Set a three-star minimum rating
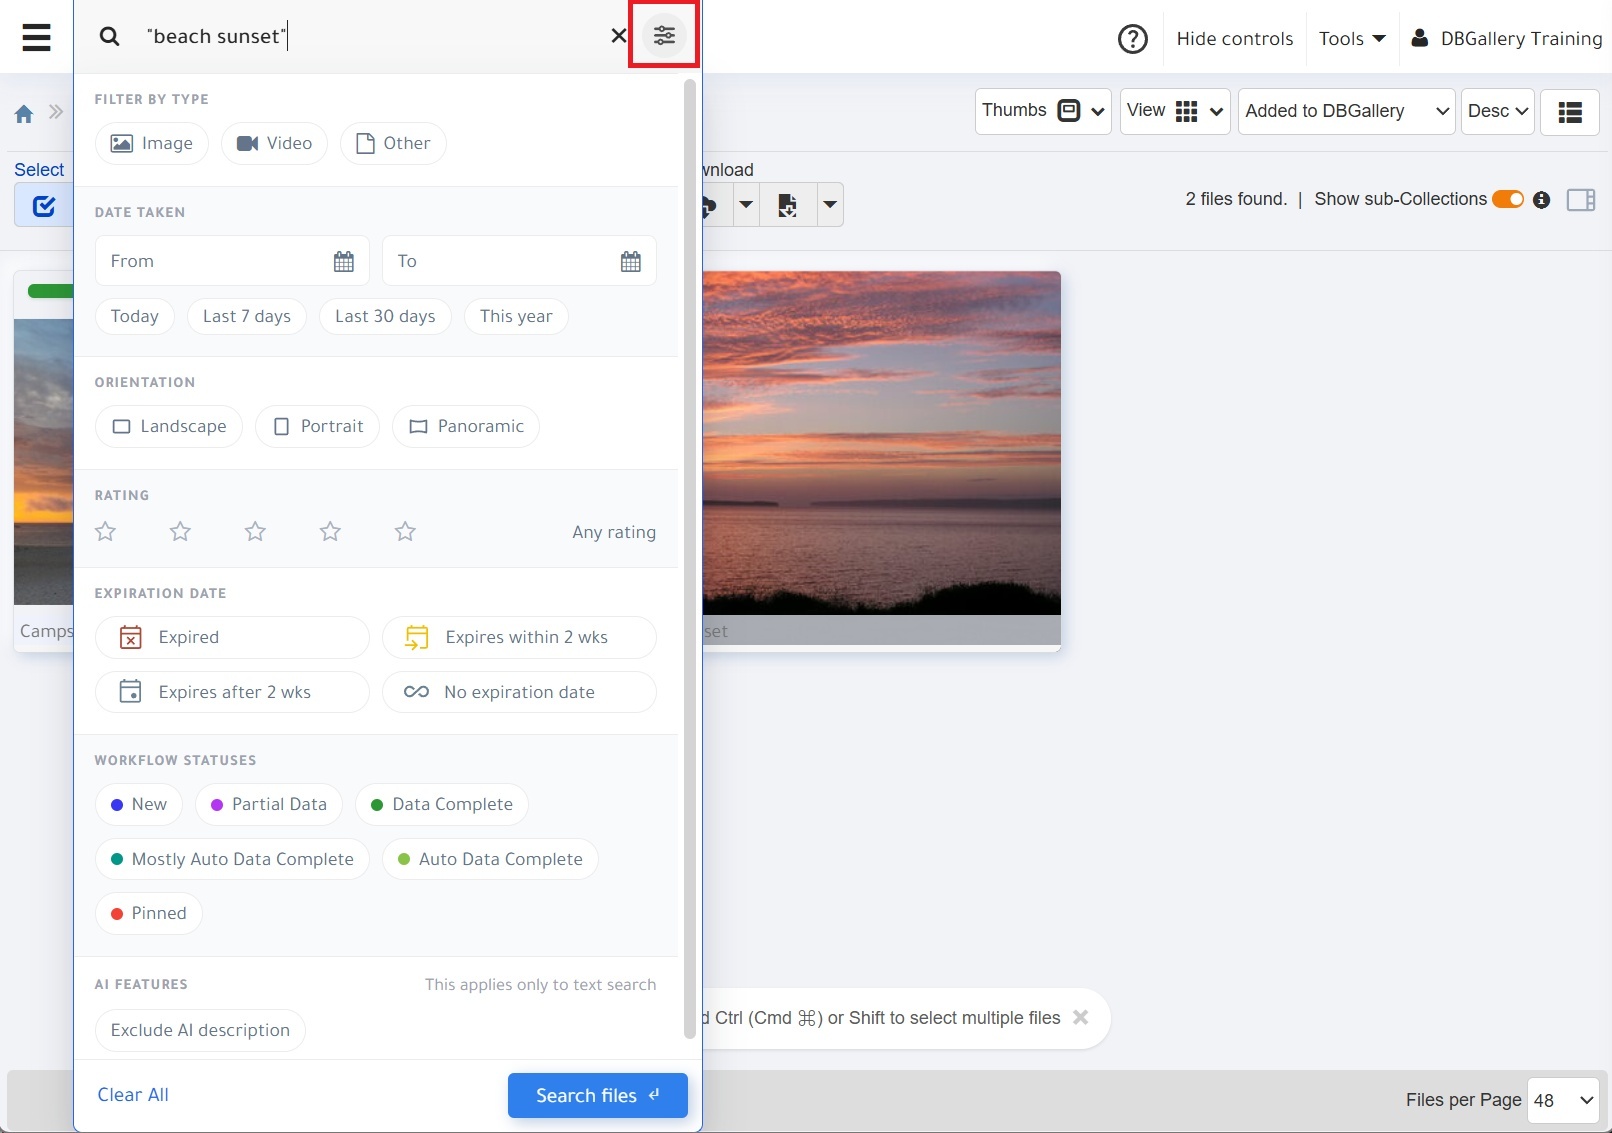This screenshot has width=1612, height=1133. click(255, 531)
